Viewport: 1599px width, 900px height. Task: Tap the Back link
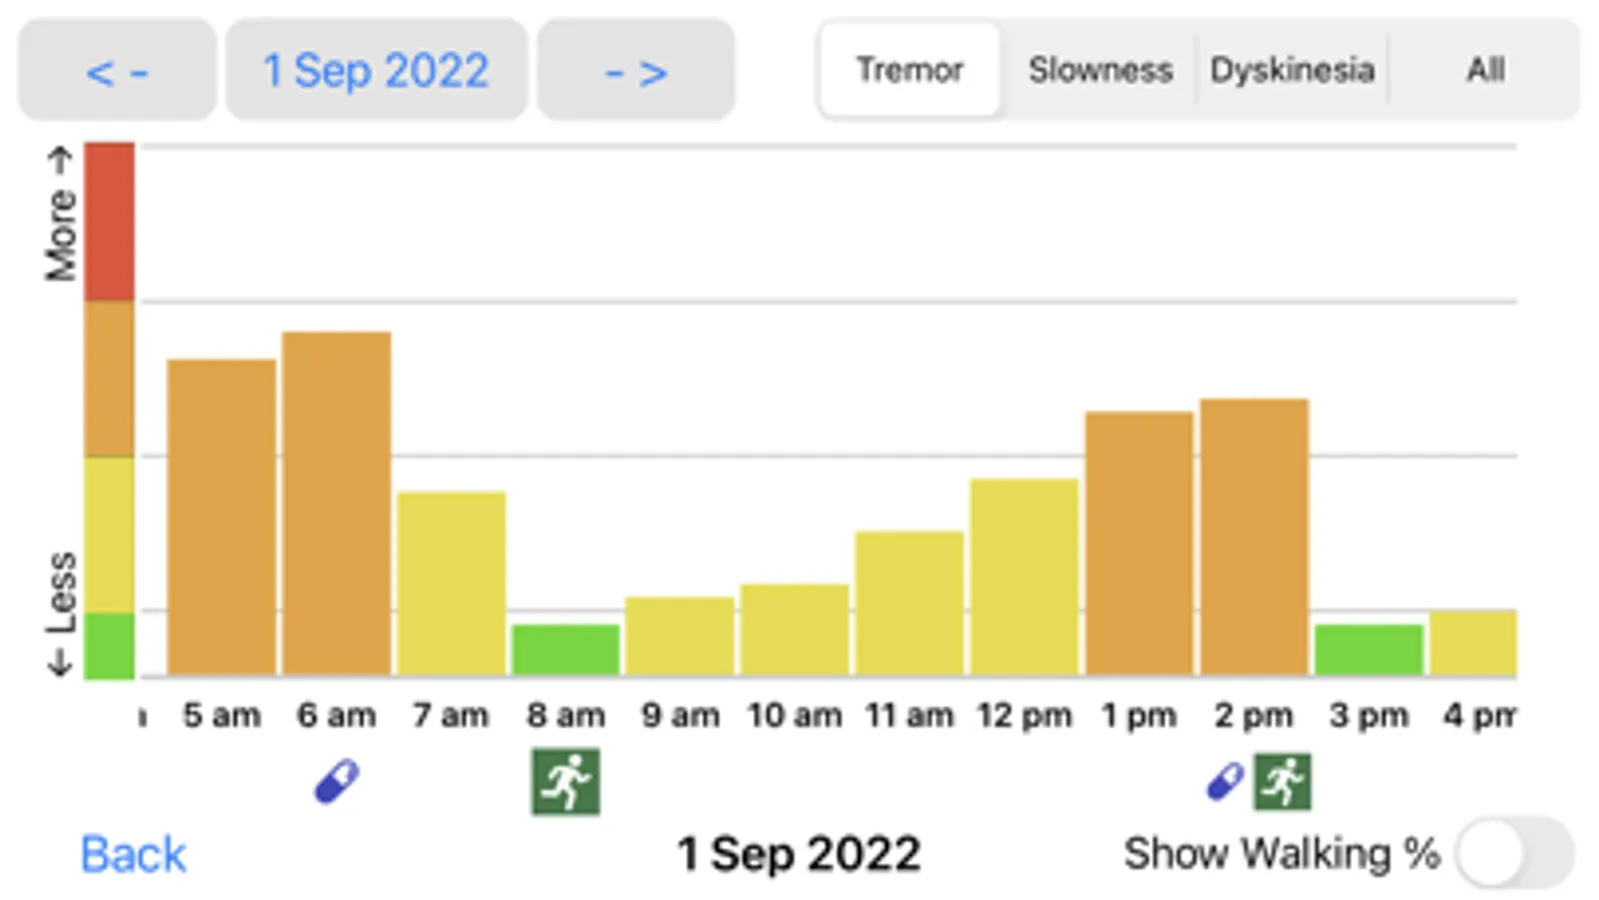pyautogui.click(x=133, y=854)
